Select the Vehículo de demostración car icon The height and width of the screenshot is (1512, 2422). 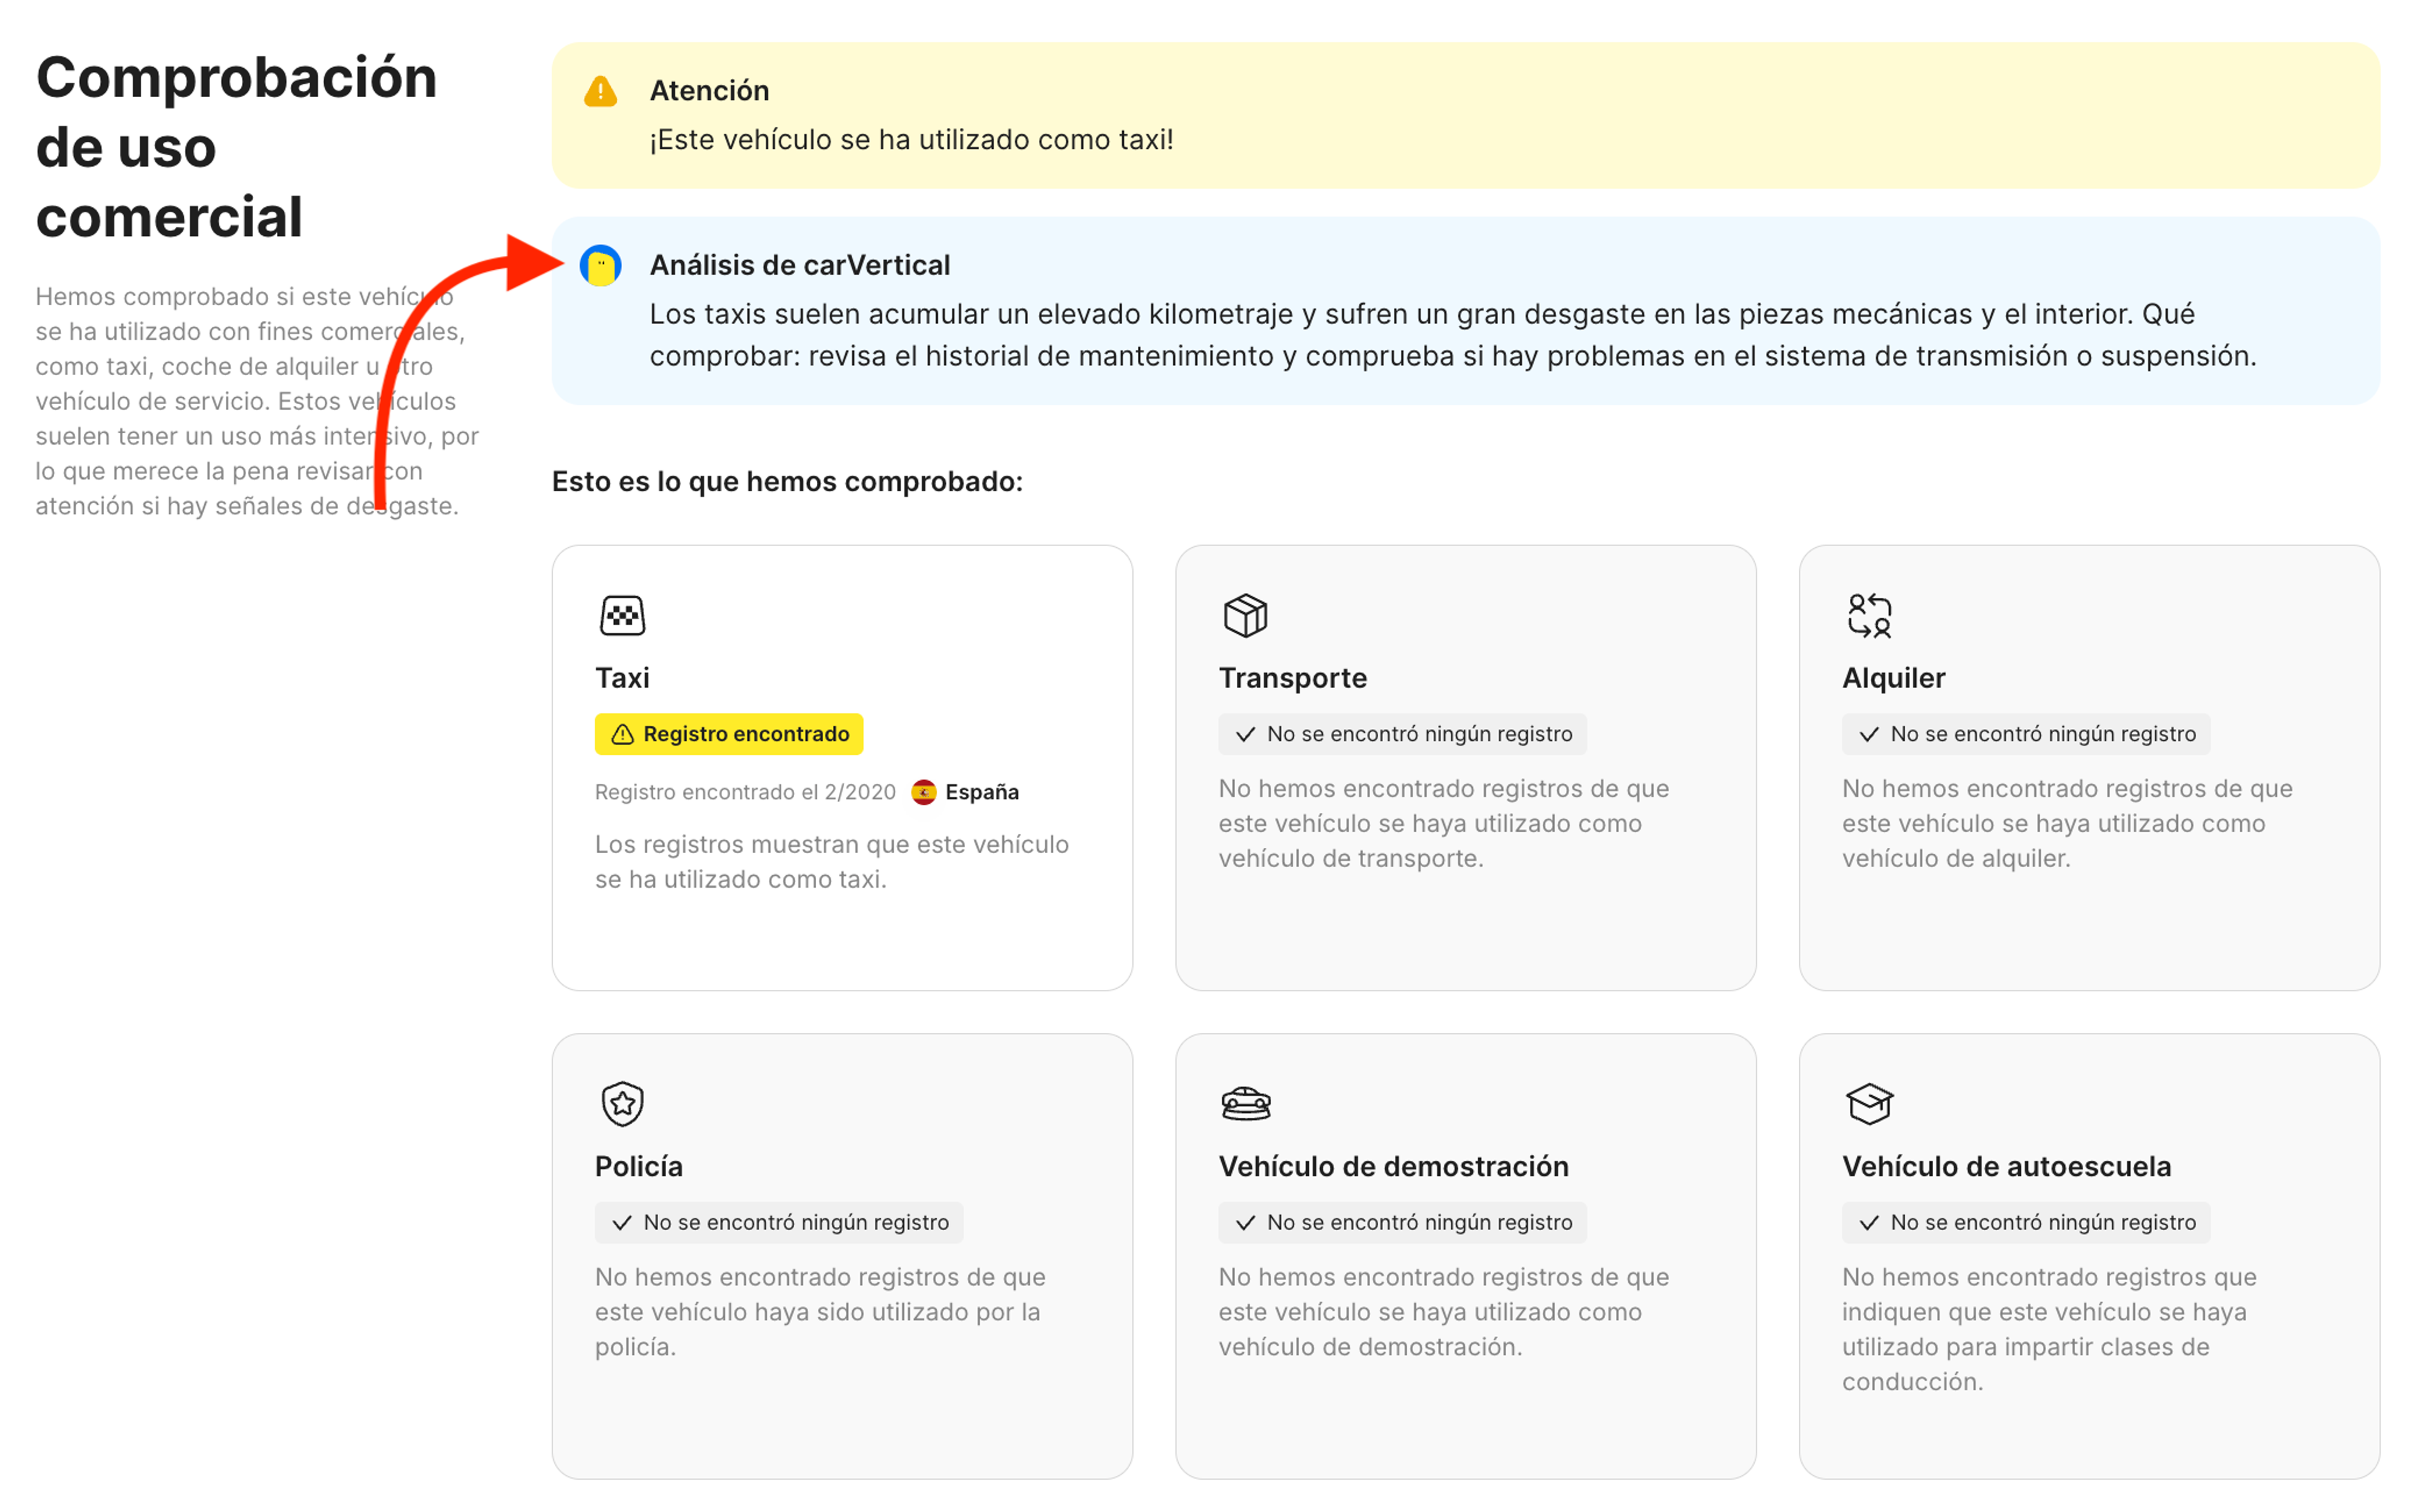[1245, 1104]
